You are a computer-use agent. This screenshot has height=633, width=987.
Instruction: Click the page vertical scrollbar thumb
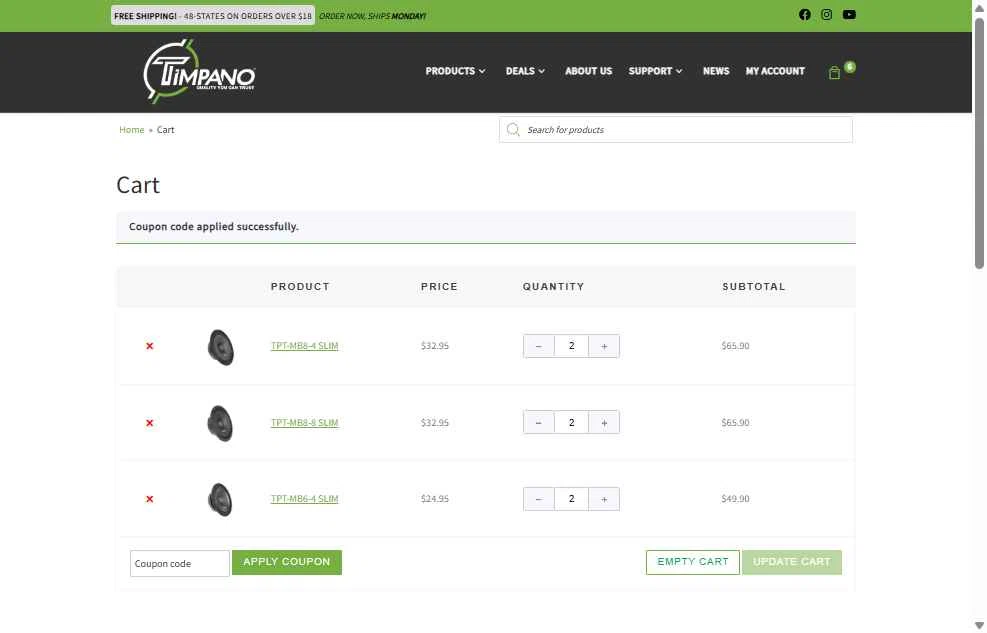point(979,143)
